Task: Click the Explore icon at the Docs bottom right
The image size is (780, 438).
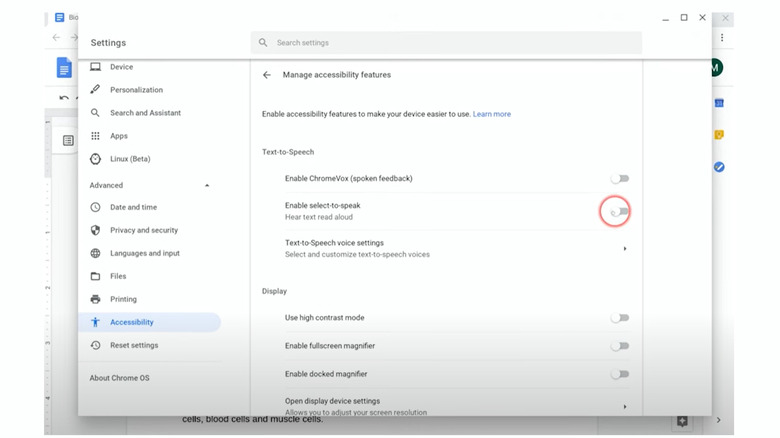Action: tap(682, 421)
